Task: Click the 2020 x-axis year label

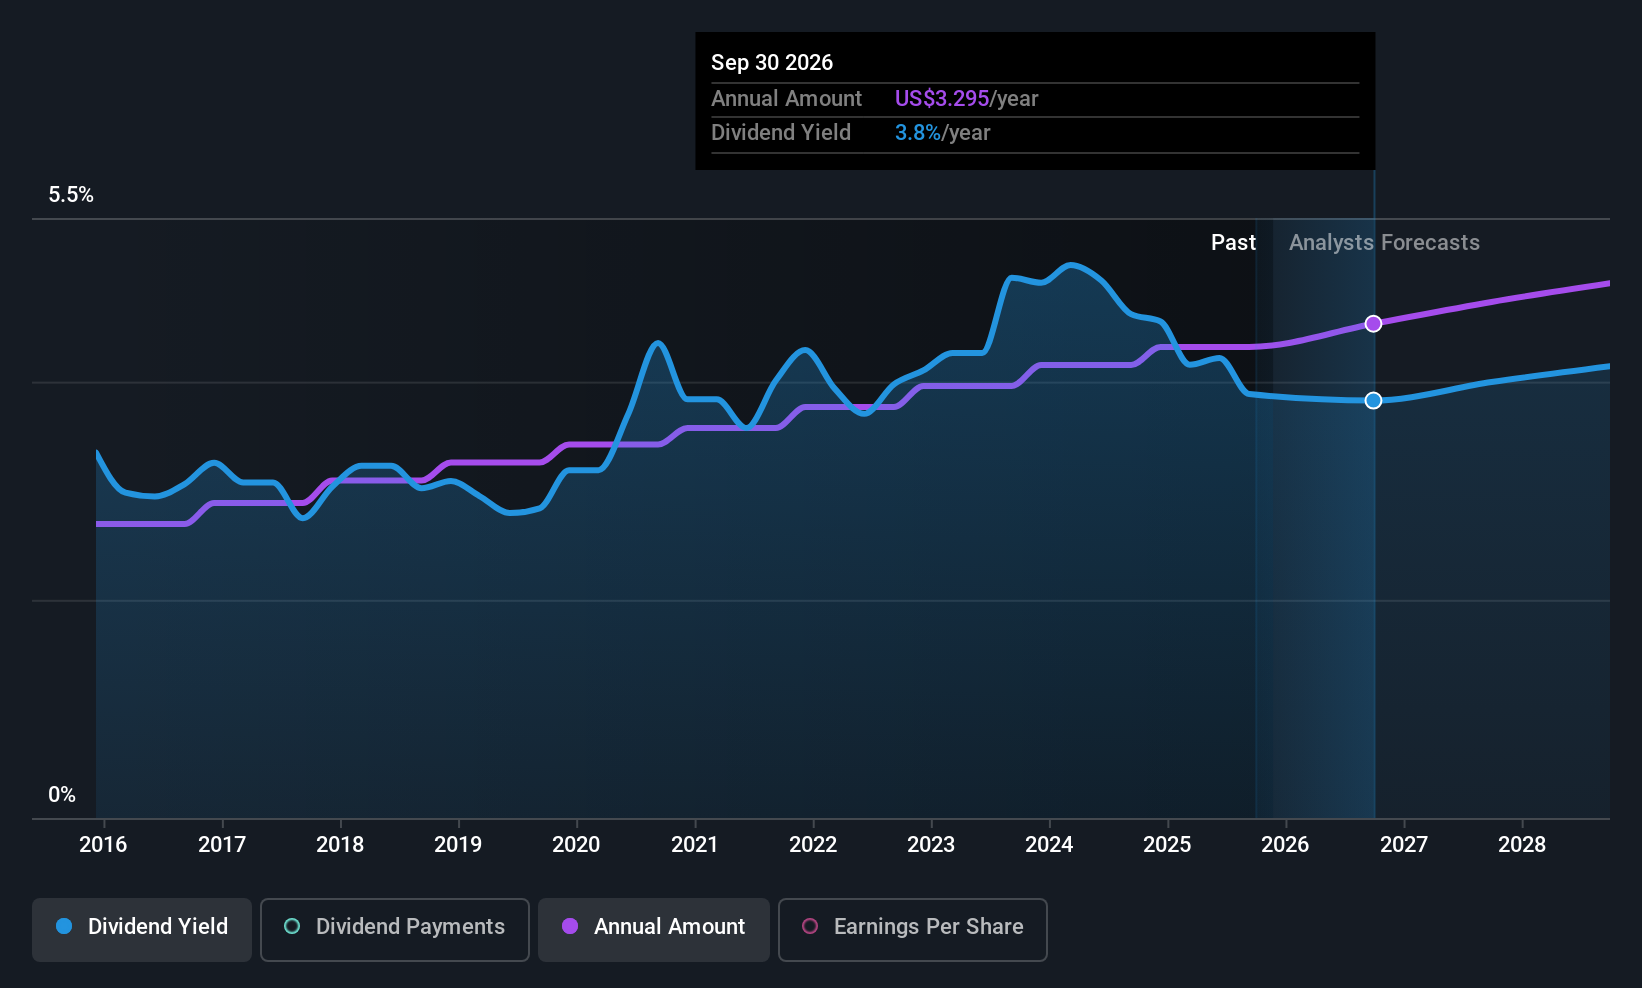Action: pyautogui.click(x=576, y=845)
